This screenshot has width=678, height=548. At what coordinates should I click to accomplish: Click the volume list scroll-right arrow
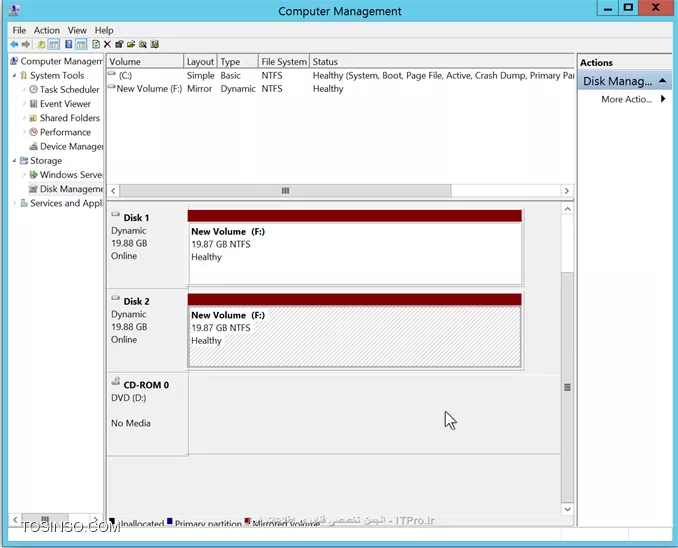pos(566,191)
